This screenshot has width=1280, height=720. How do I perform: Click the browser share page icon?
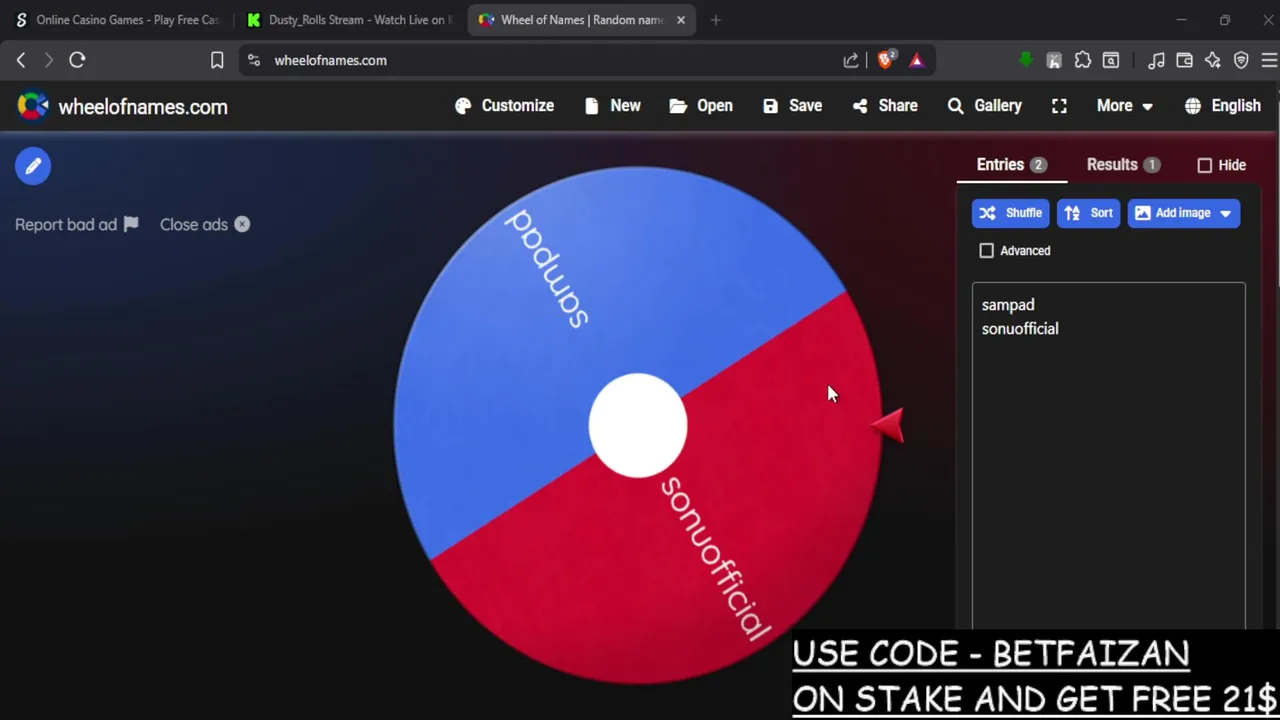pyautogui.click(x=851, y=60)
